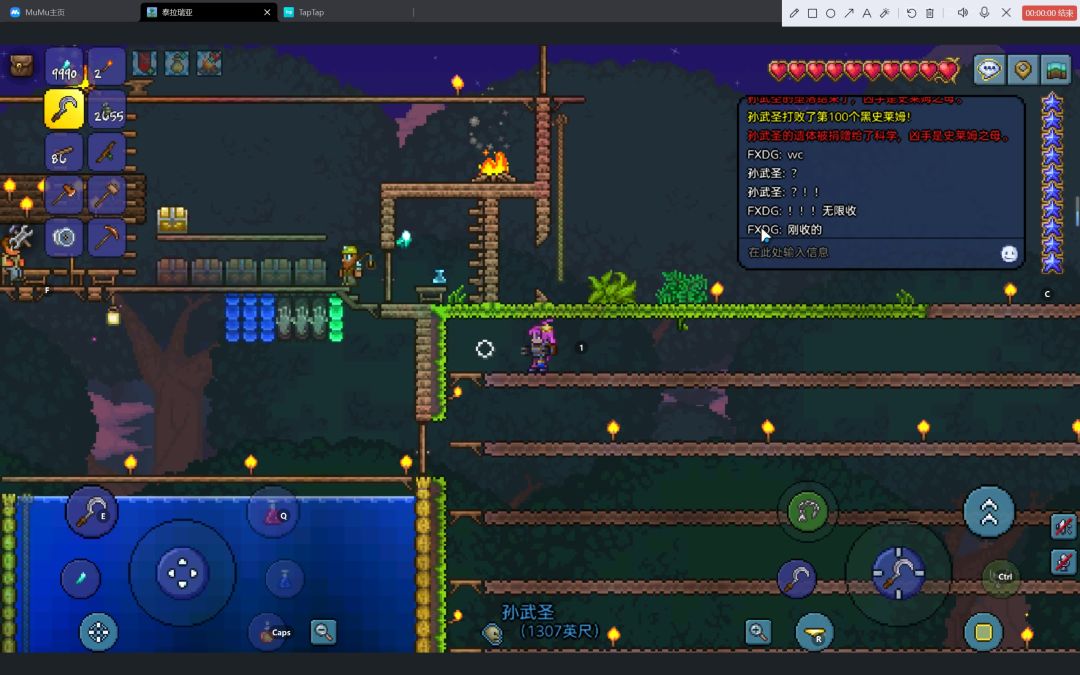Fire the green grappling hook button
The image size is (1080, 675).
click(808, 511)
